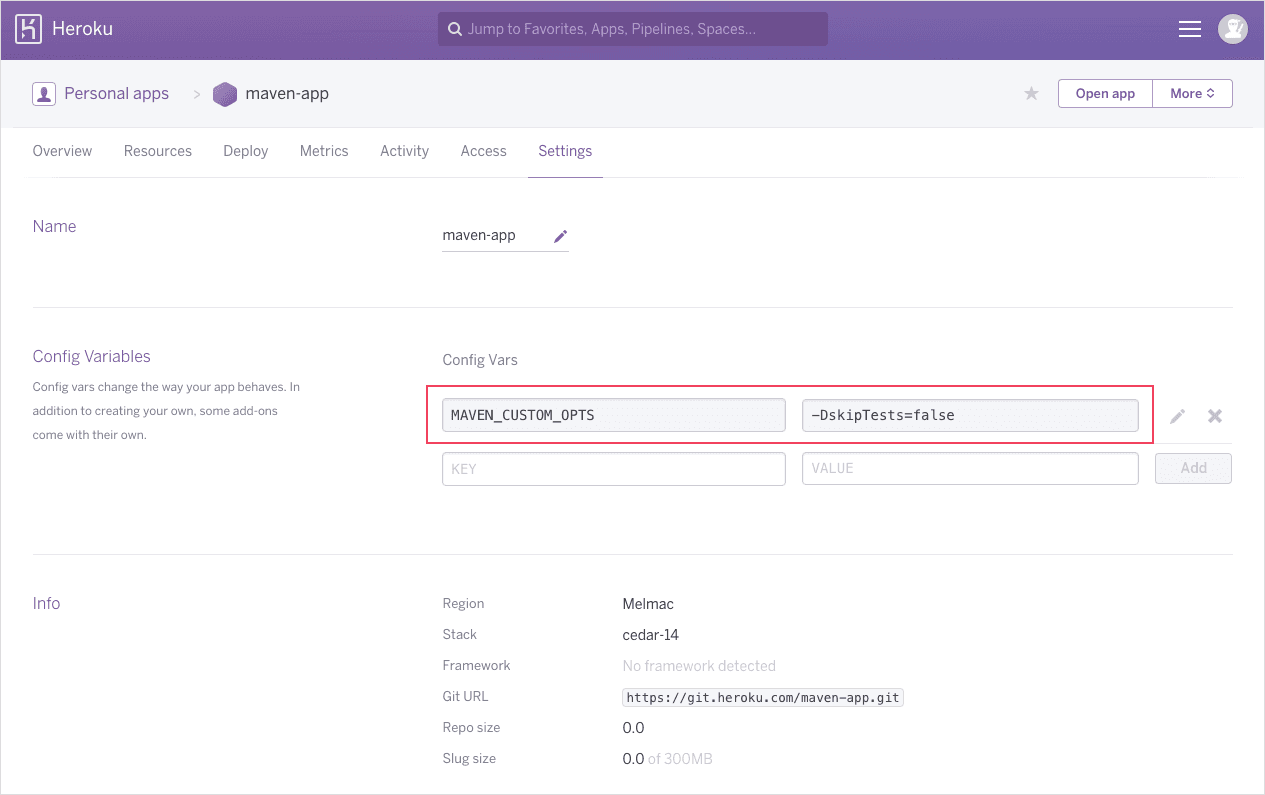Click the user avatar icon
Image resolution: width=1265 pixels, height=795 pixels.
coord(1232,29)
